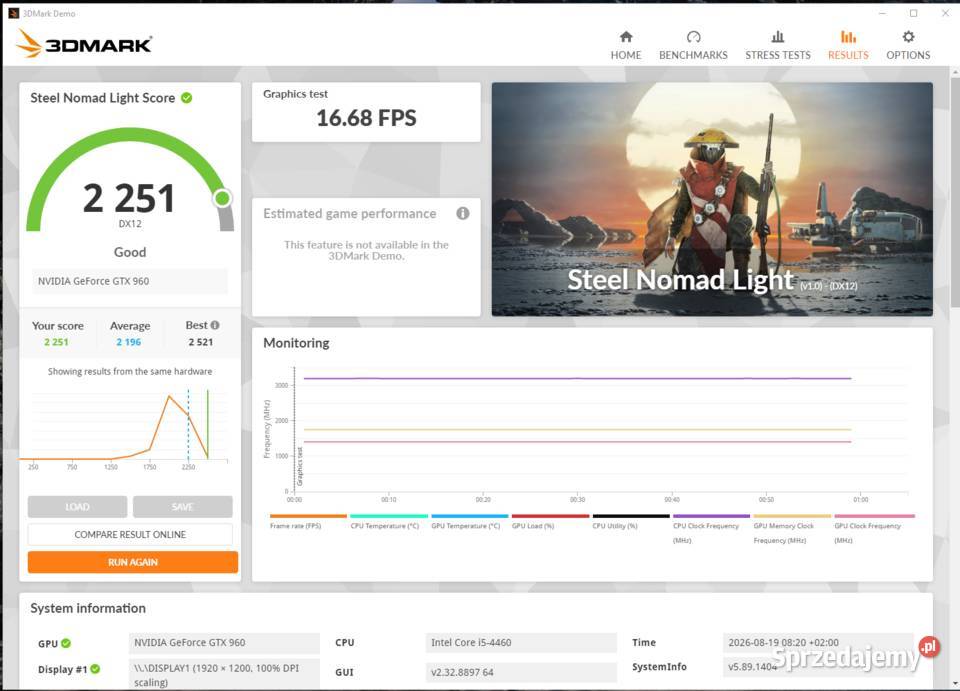The width and height of the screenshot is (960, 691).
Task: Open Estimated game performance info icon
Action: [x=463, y=213]
